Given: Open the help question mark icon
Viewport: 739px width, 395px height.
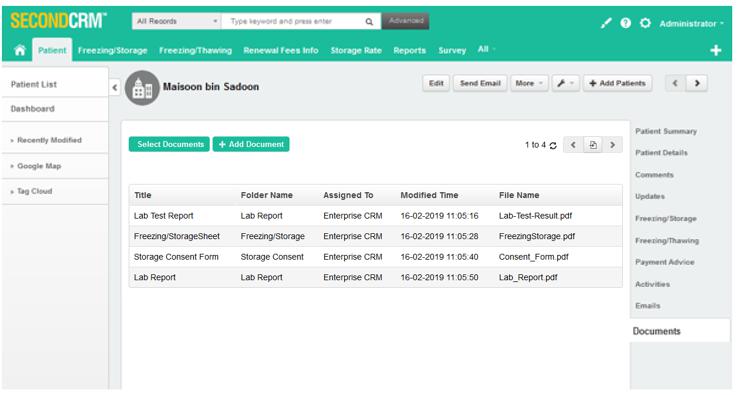Looking at the screenshot, I should 625,23.
